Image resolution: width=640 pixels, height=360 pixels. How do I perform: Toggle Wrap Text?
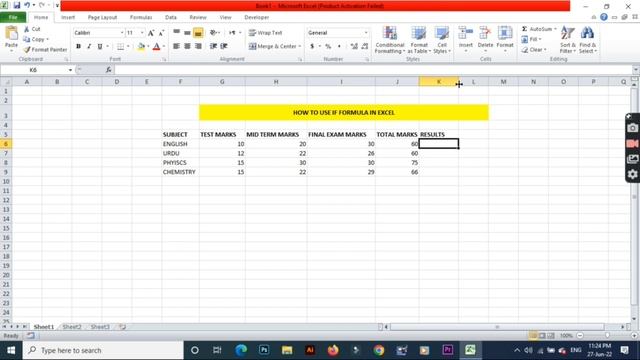[266, 33]
